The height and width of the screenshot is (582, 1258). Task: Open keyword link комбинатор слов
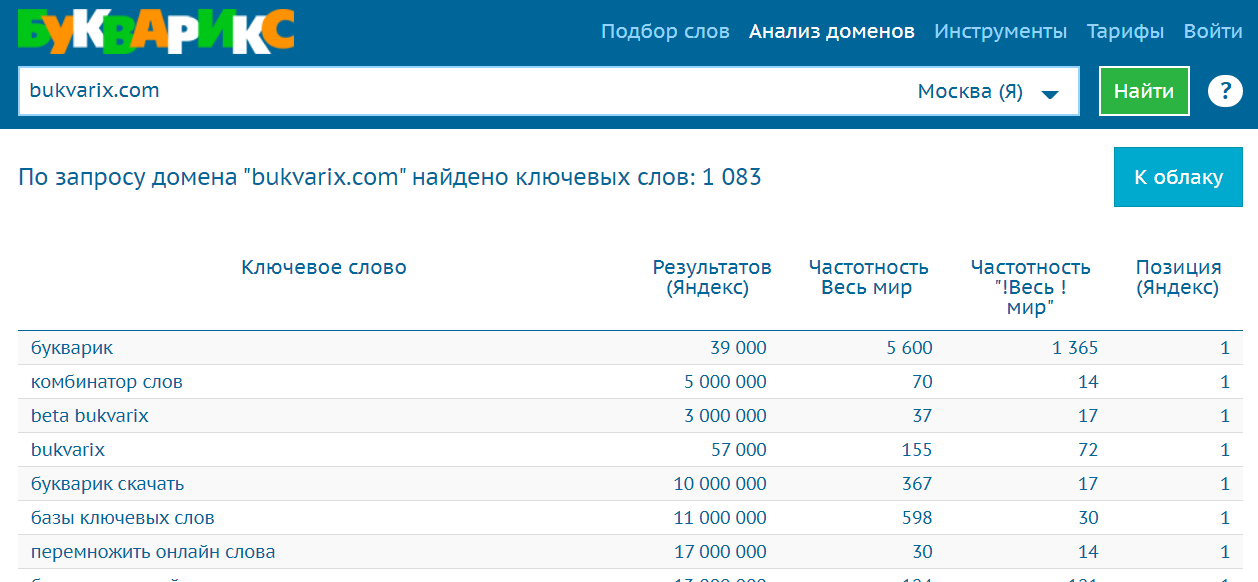point(107,382)
